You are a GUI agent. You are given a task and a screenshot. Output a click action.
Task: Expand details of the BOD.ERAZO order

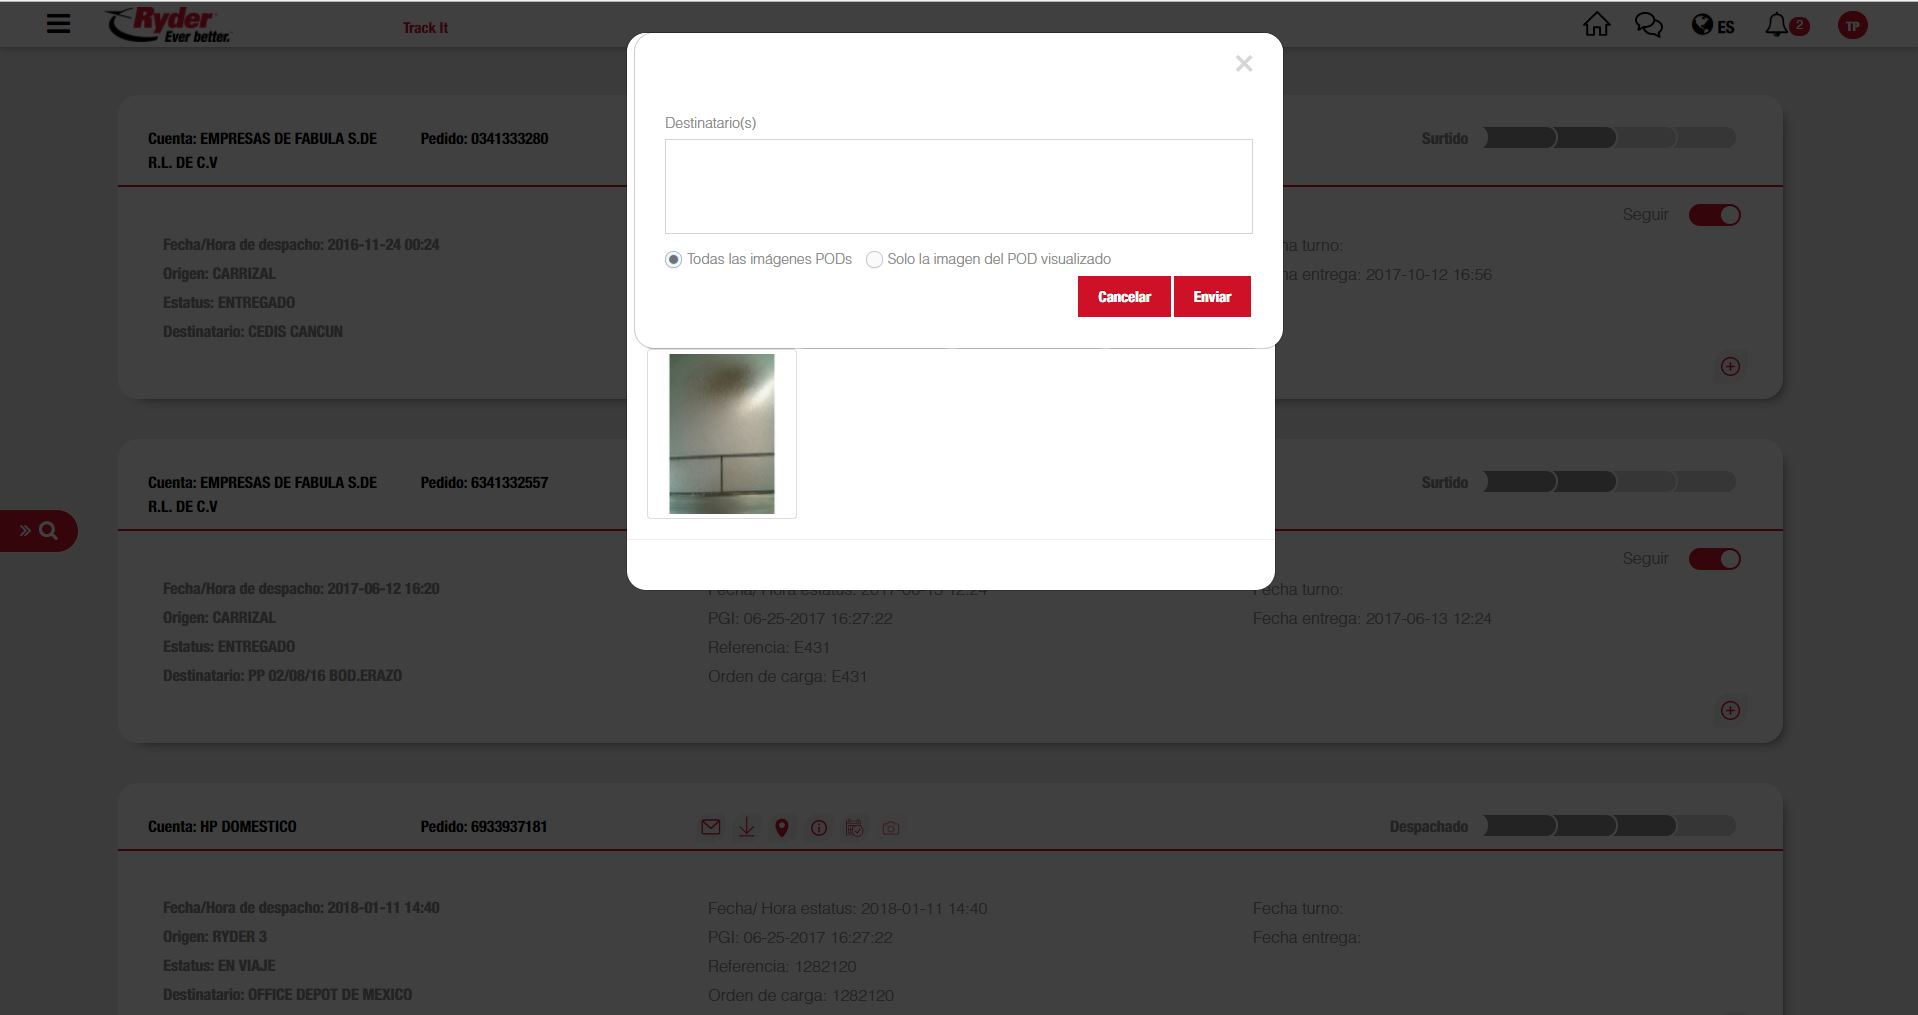[1729, 710]
